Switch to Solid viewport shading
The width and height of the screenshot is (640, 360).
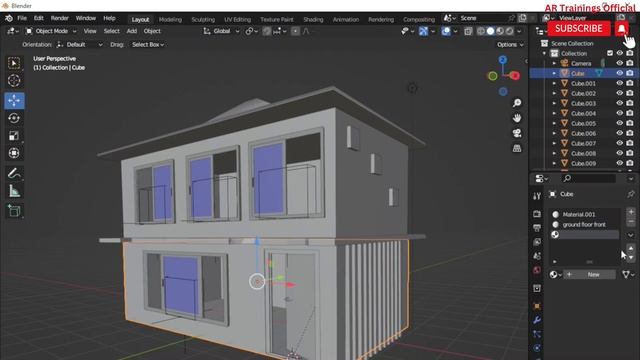click(x=490, y=31)
